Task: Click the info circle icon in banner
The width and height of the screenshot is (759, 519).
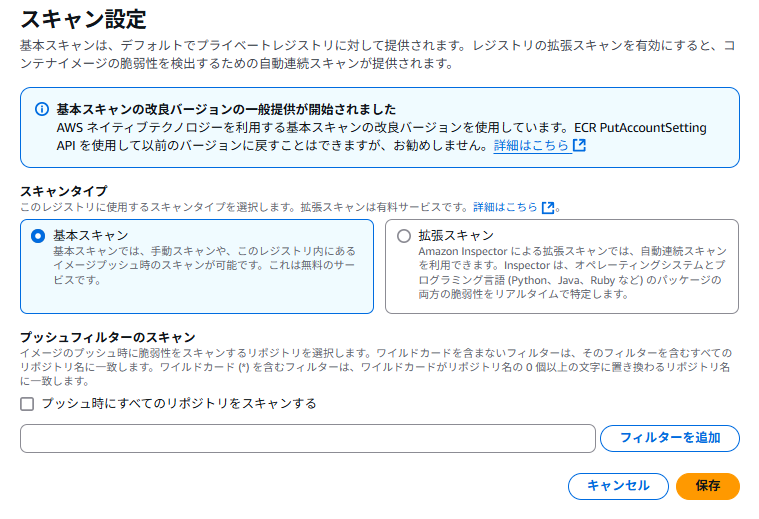Action: [42, 109]
